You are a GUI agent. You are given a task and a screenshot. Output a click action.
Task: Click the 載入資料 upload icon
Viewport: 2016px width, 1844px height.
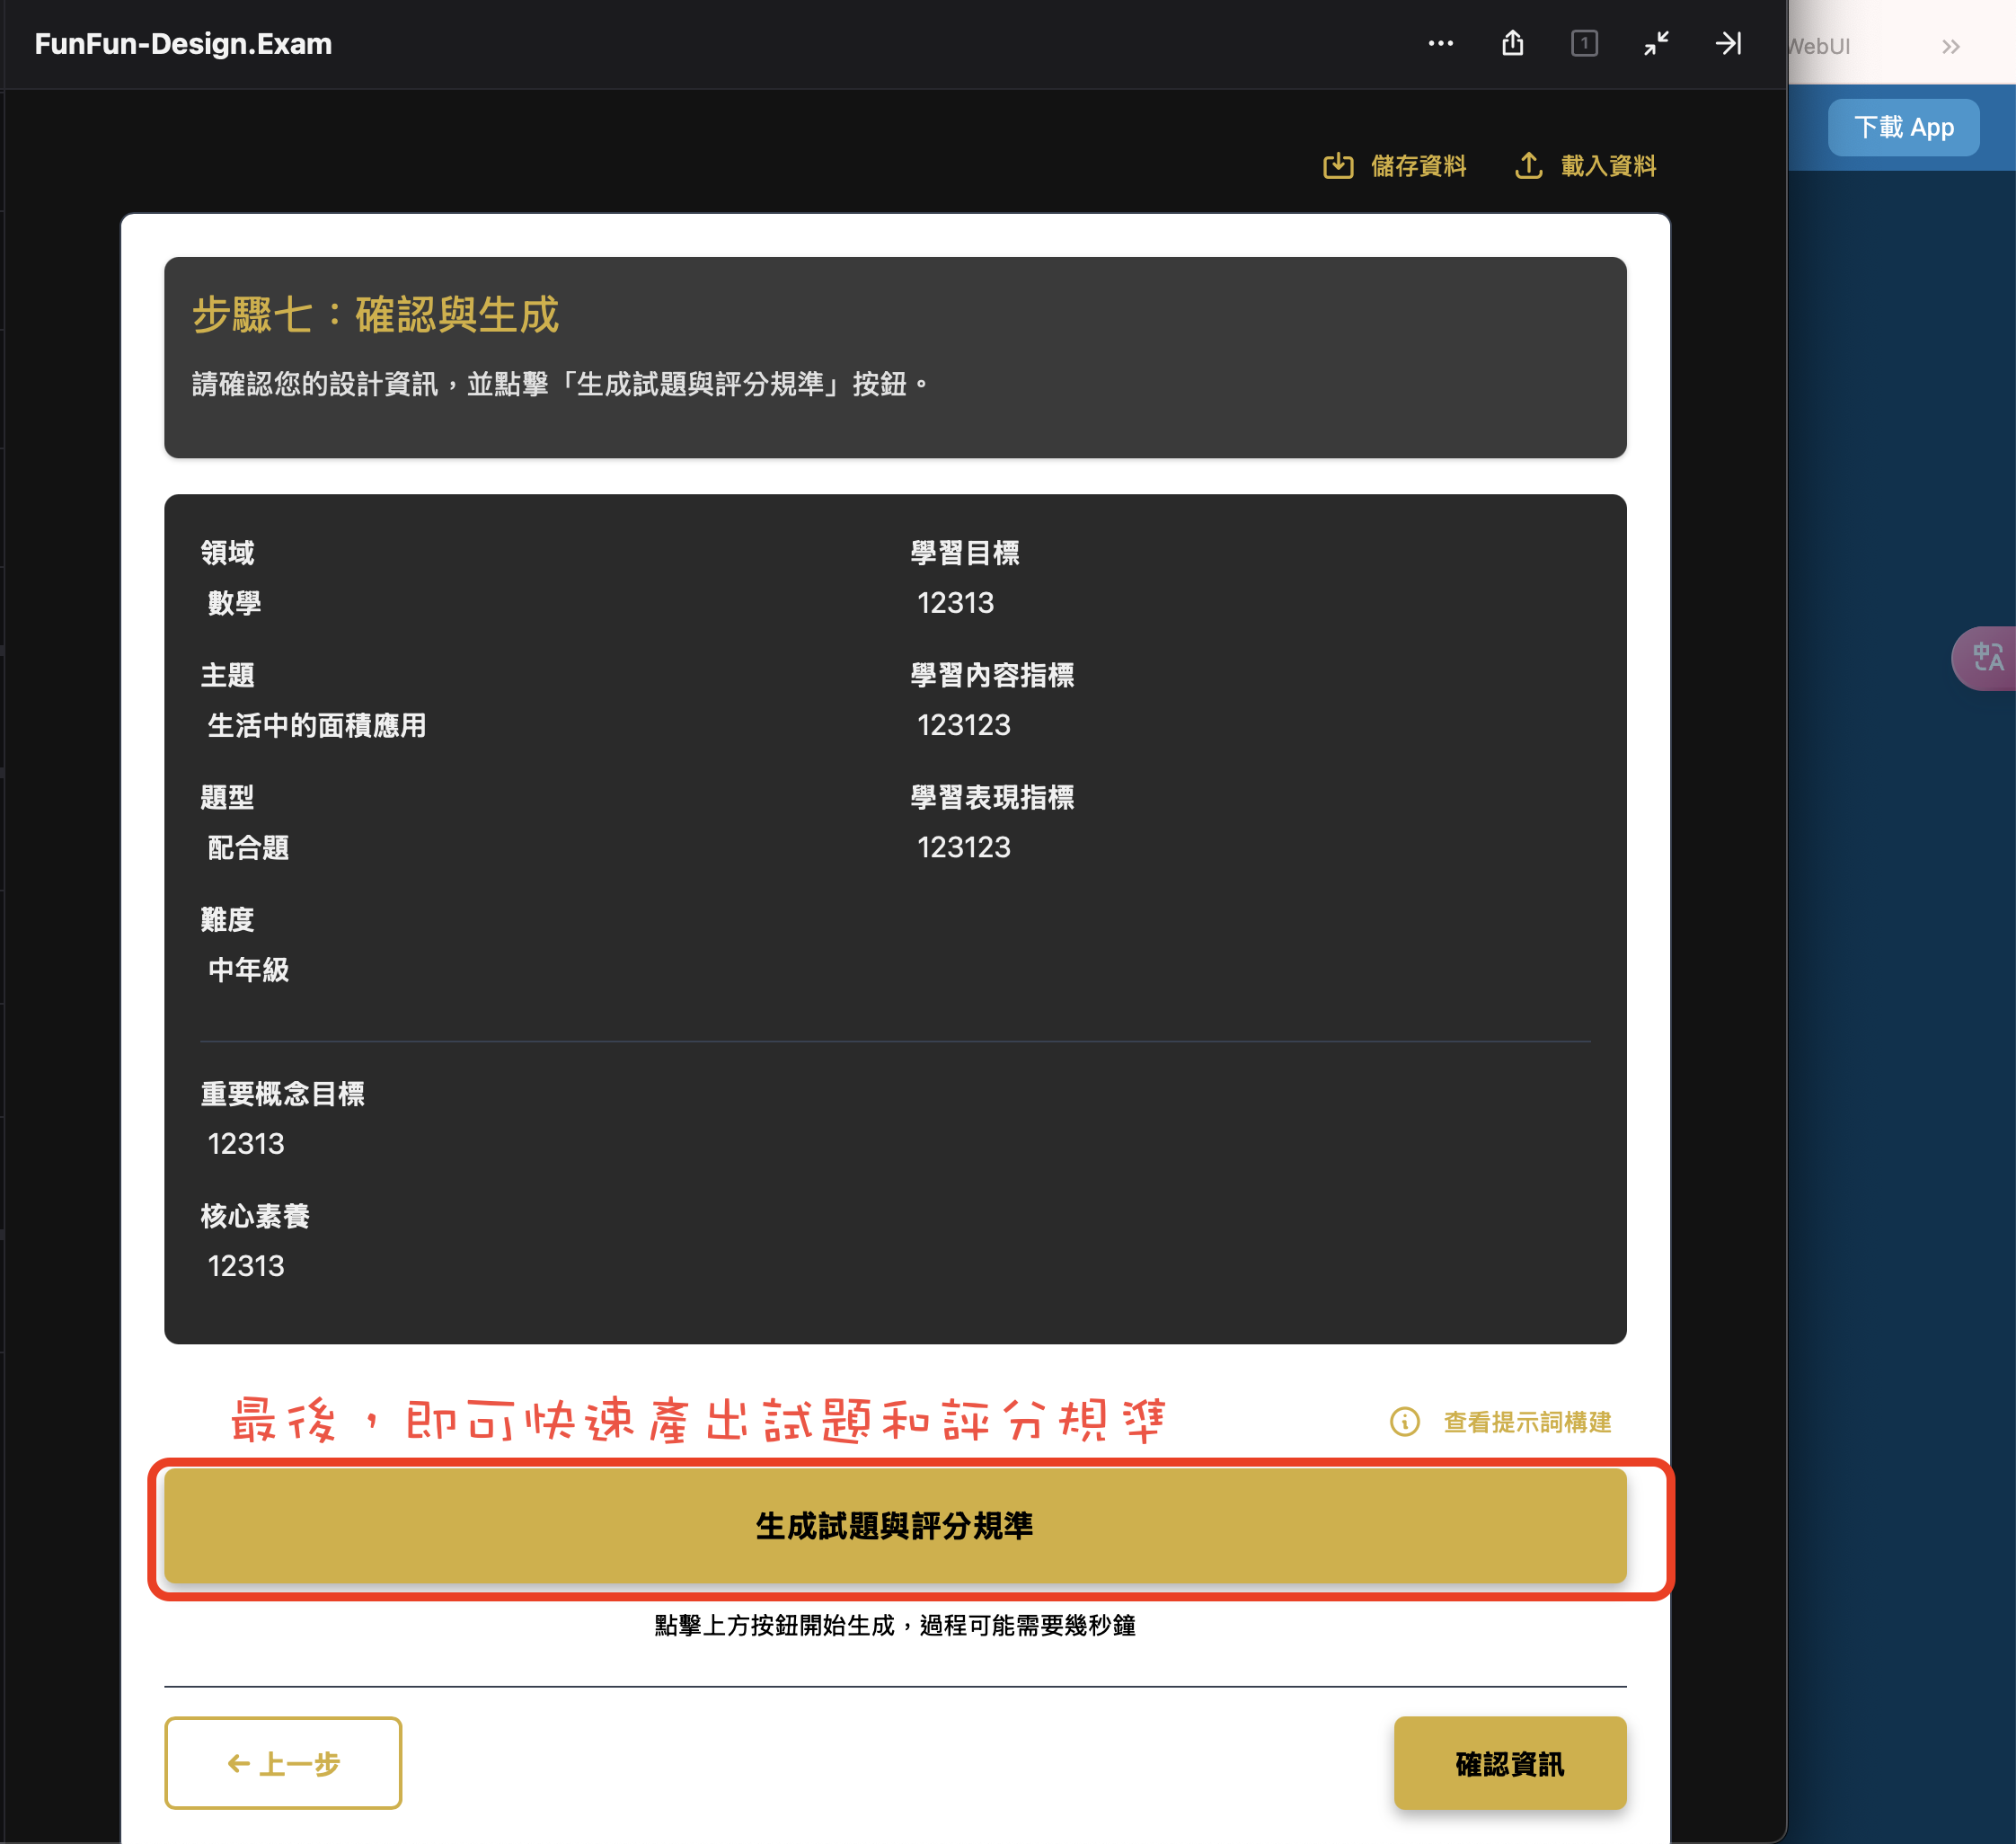(1528, 165)
